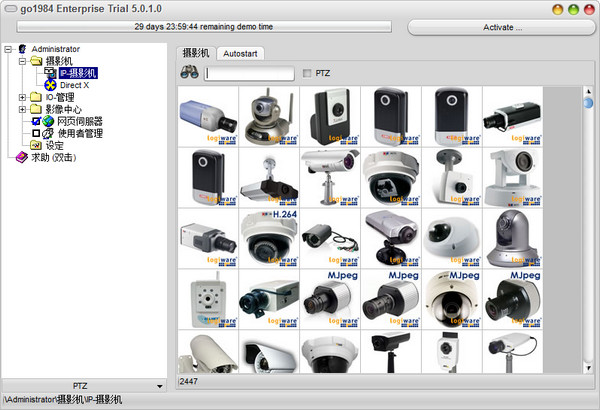Click the Activate button
The image size is (600, 410).
coord(502,27)
